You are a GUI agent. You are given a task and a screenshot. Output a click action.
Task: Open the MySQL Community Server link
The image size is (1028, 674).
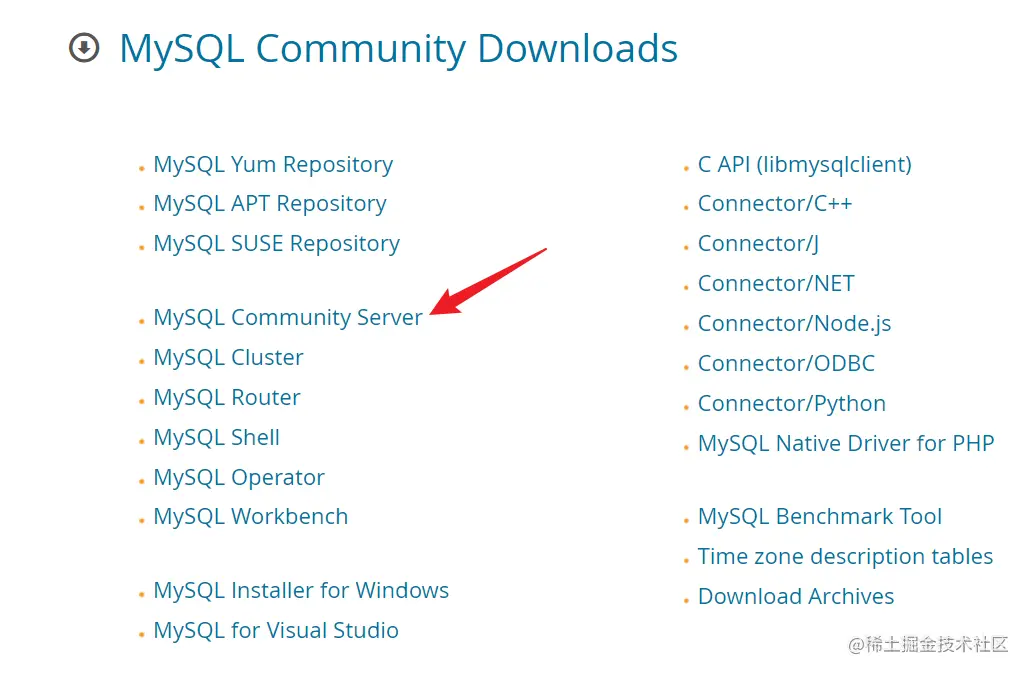[x=287, y=317]
